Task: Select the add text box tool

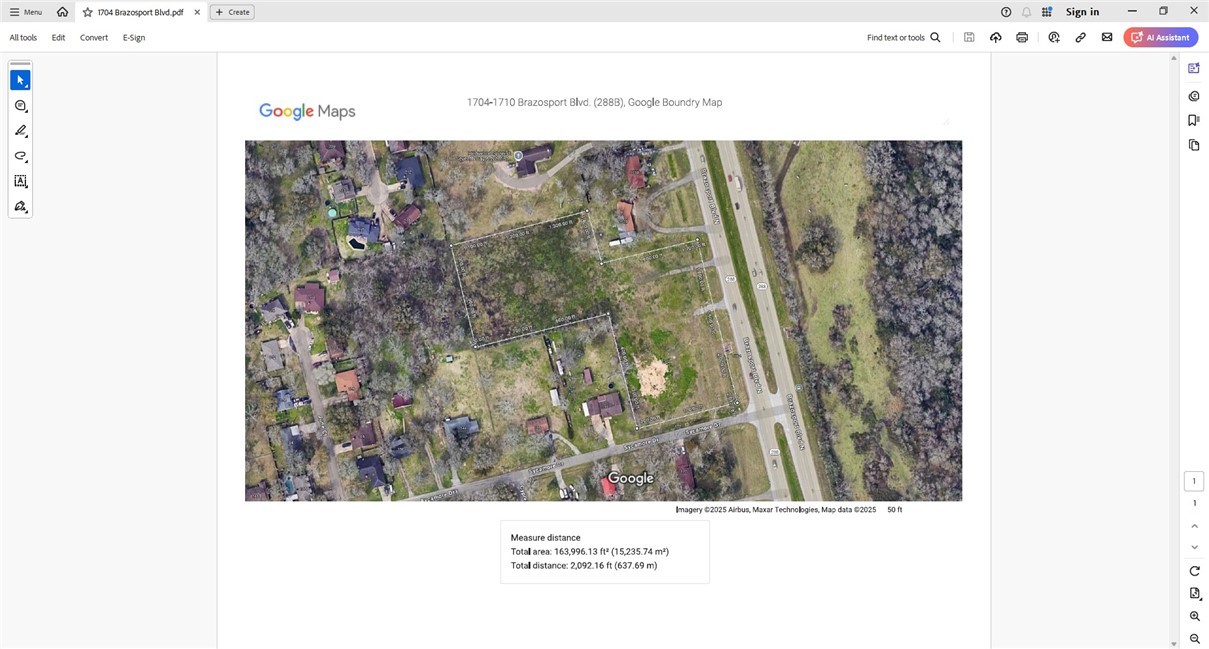Action: tap(20, 181)
